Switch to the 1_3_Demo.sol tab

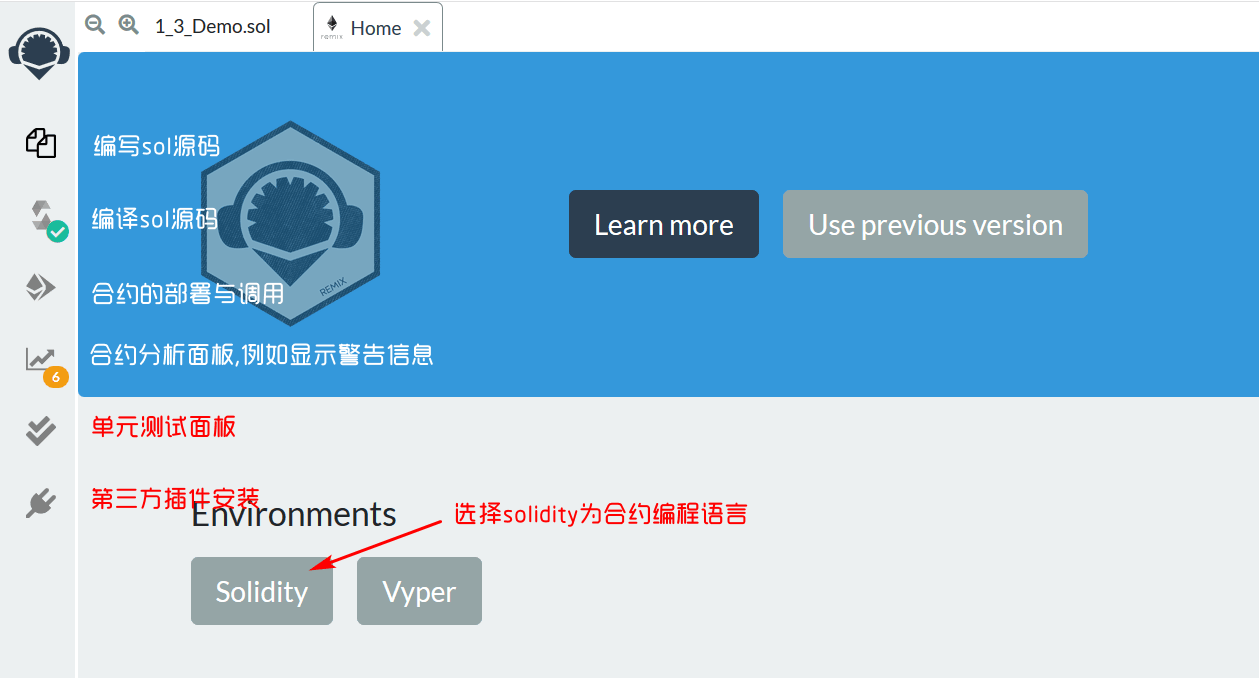(212, 27)
